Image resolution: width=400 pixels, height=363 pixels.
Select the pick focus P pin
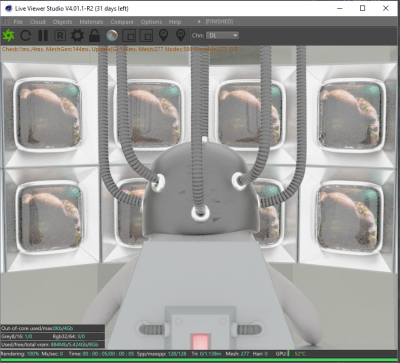tap(163, 35)
